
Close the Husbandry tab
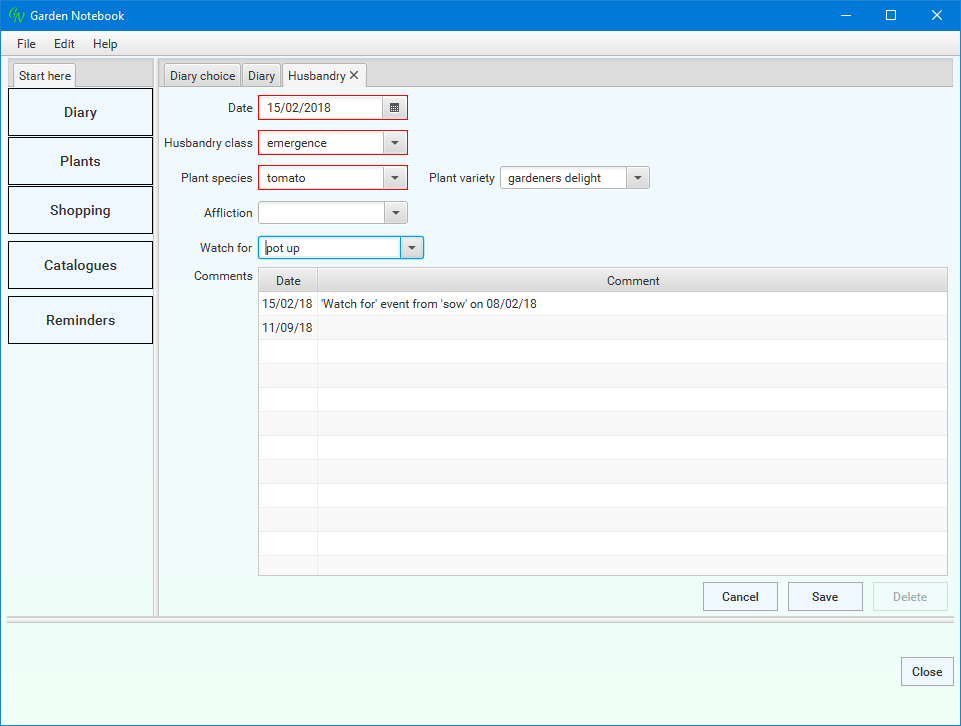tap(354, 76)
